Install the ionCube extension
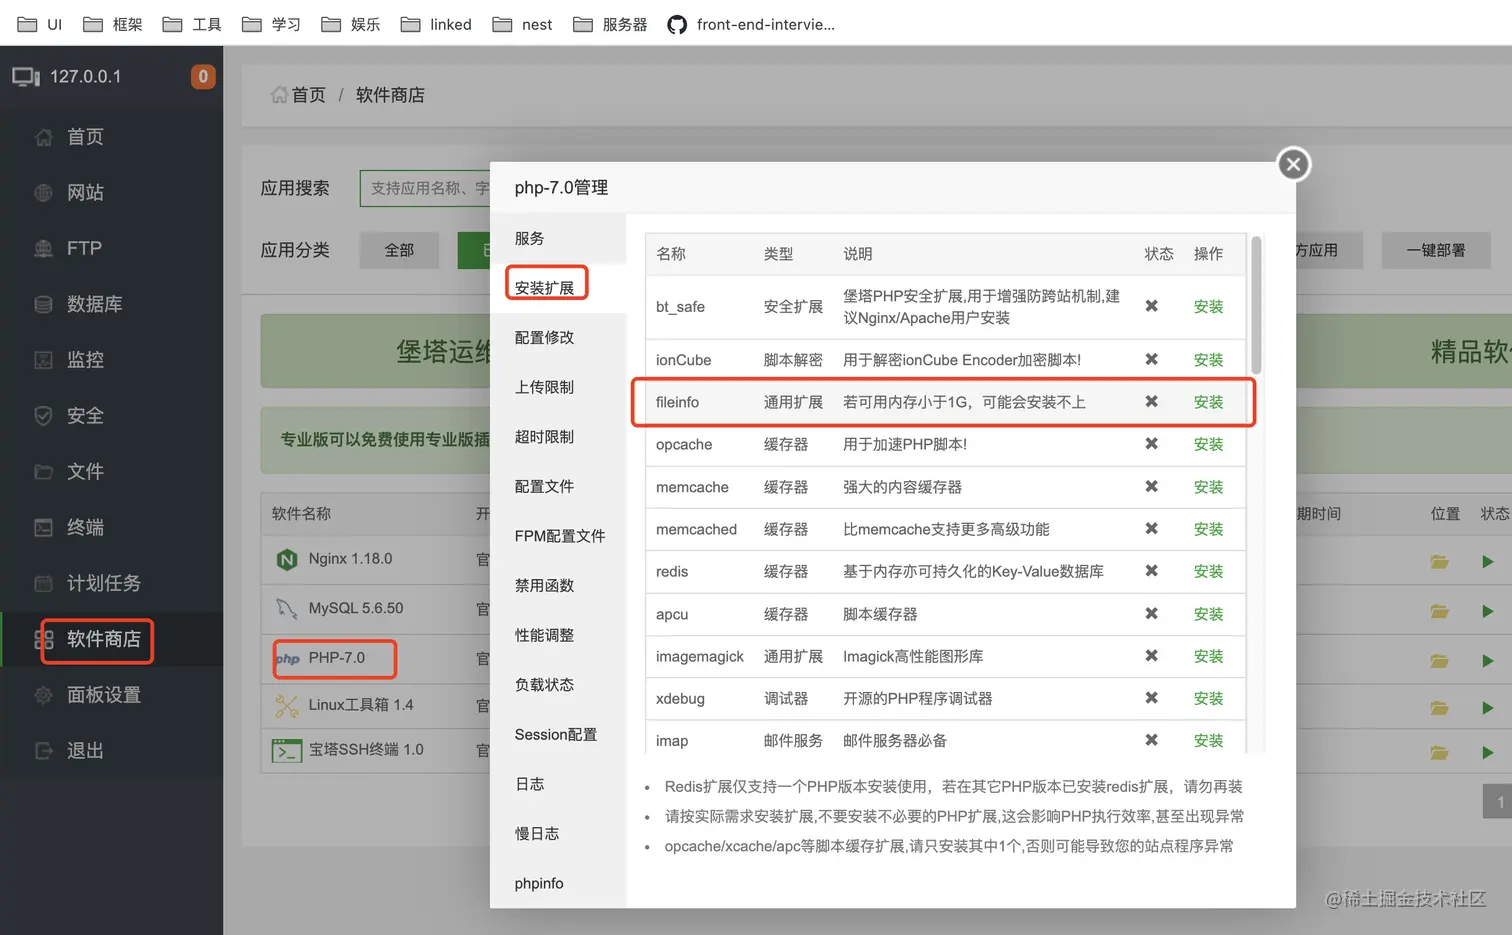 coord(1208,360)
